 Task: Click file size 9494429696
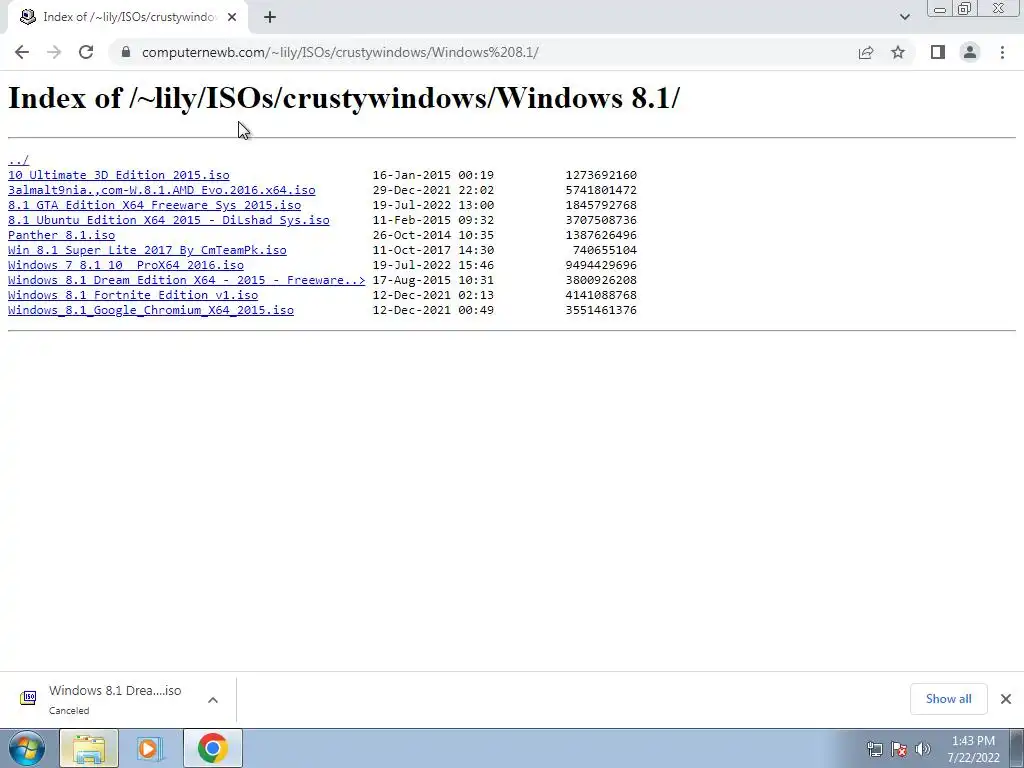coord(601,265)
